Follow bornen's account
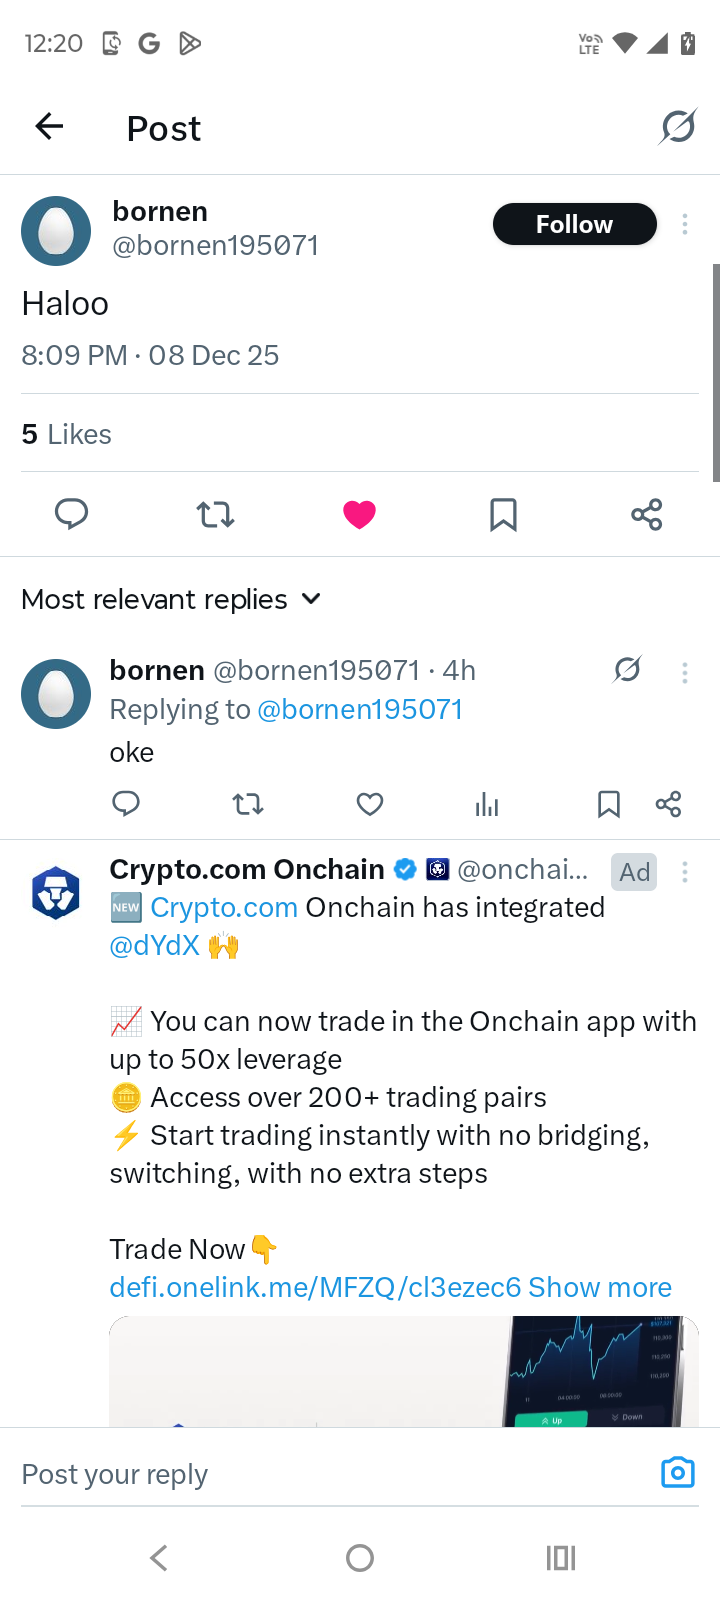This screenshot has width=720, height=1600. click(574, 224)
